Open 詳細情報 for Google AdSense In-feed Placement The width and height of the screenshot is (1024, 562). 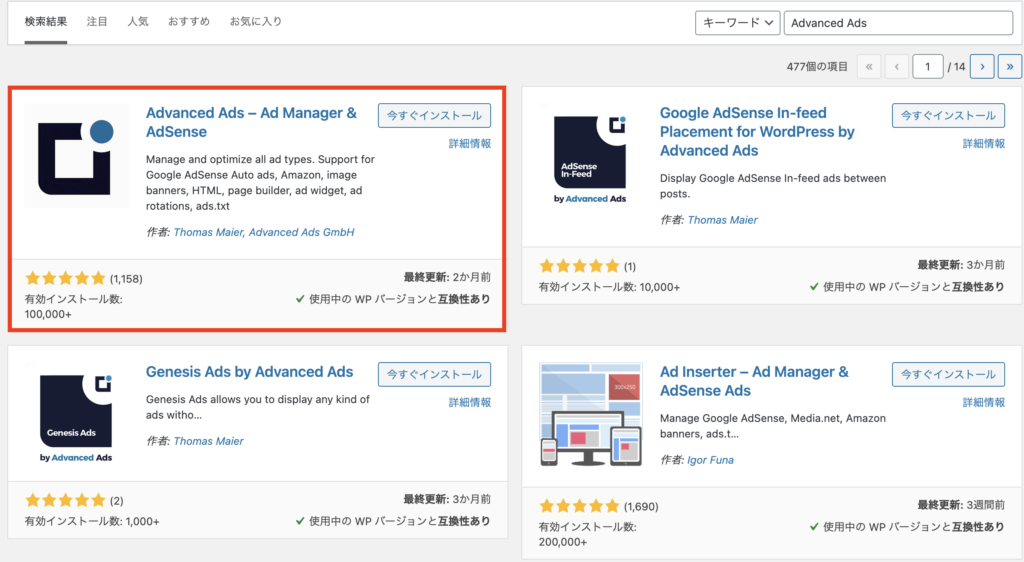click(984, 144)
